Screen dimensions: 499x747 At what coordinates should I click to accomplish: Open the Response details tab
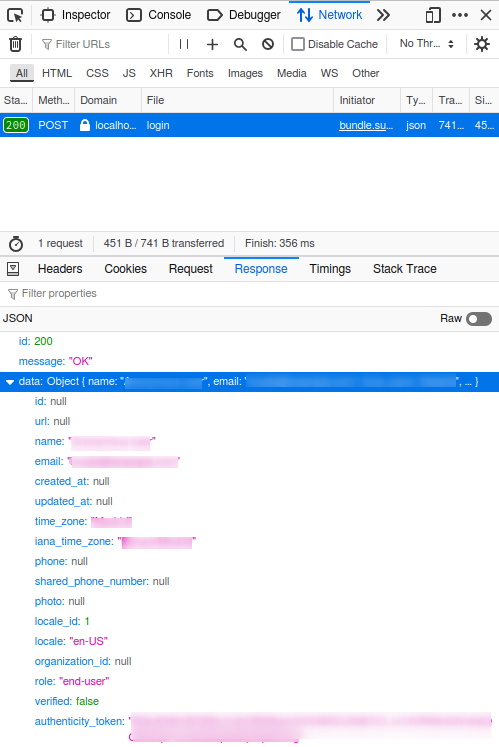[x=261, y=269]
